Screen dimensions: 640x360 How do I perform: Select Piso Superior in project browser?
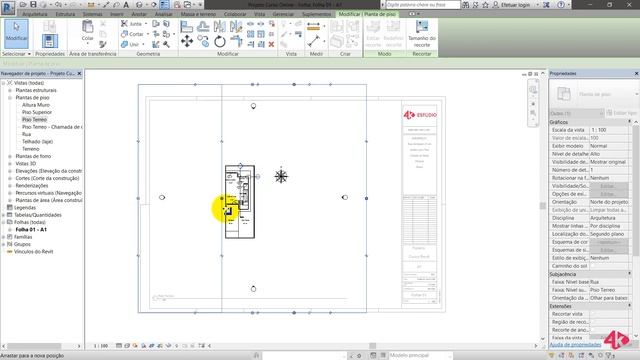tap(37, 112)
